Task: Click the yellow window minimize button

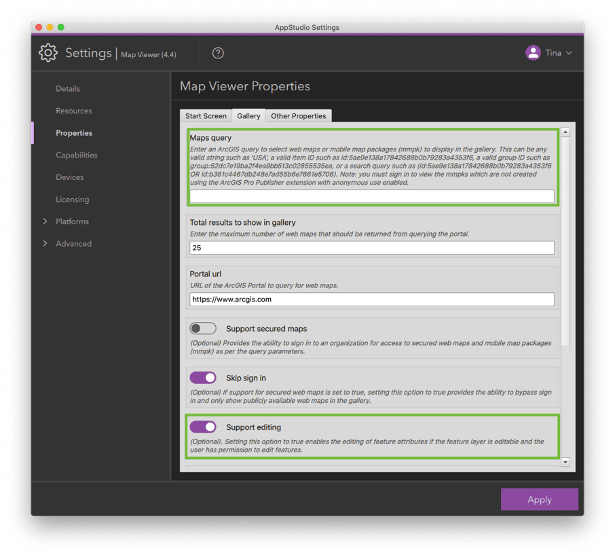Action: 50,27
